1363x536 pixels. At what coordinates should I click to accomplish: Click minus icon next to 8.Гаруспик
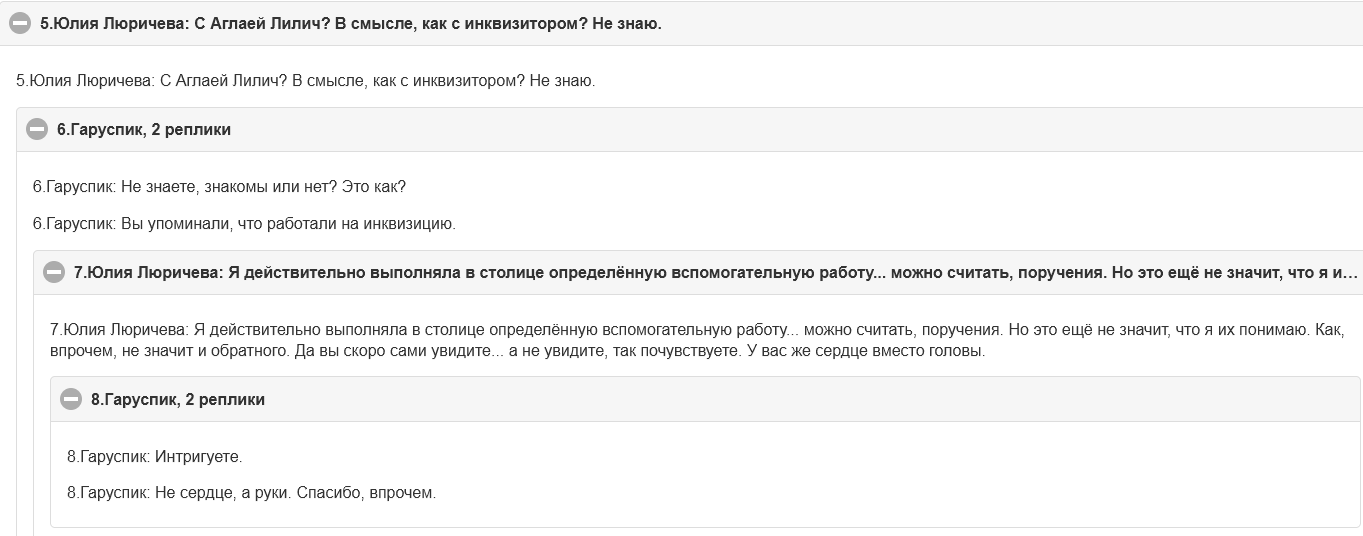coord(71,399)
